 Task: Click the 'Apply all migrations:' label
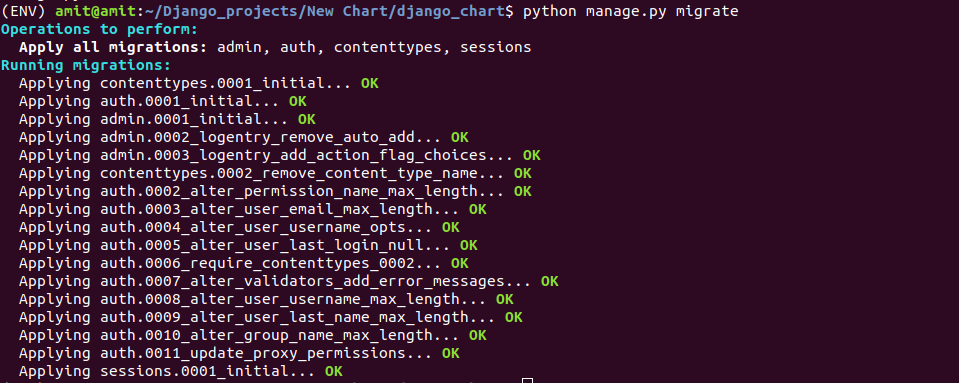pos(113,47)
